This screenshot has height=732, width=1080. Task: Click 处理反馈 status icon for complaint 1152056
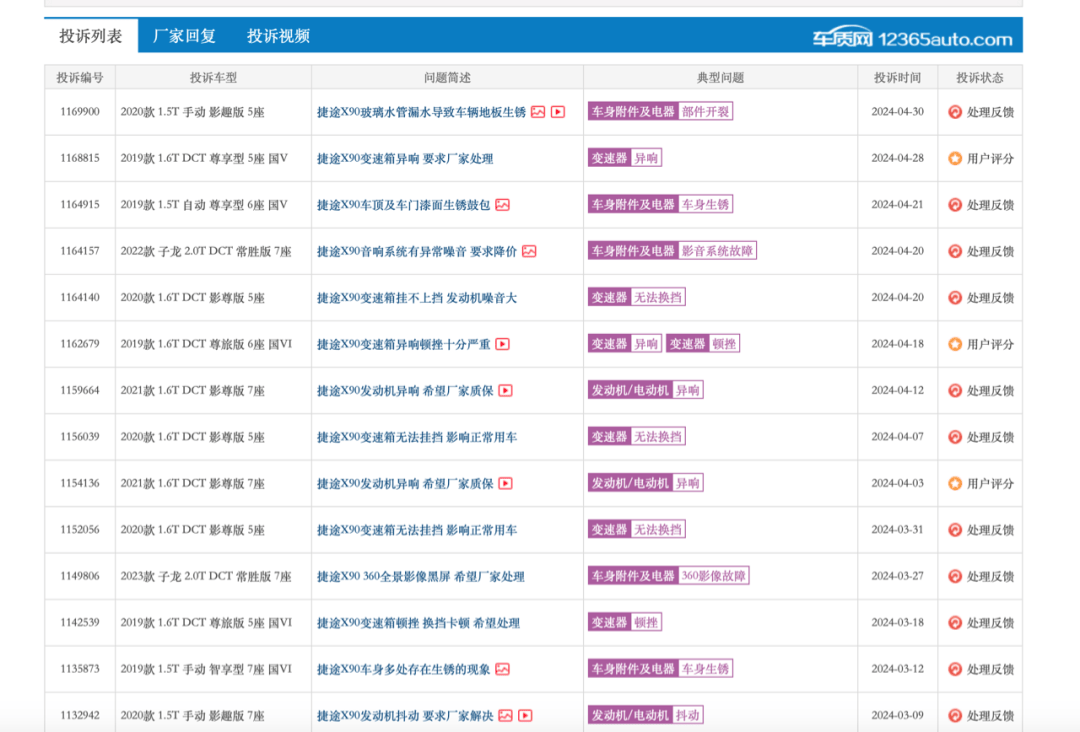click(x=955, y=530)
